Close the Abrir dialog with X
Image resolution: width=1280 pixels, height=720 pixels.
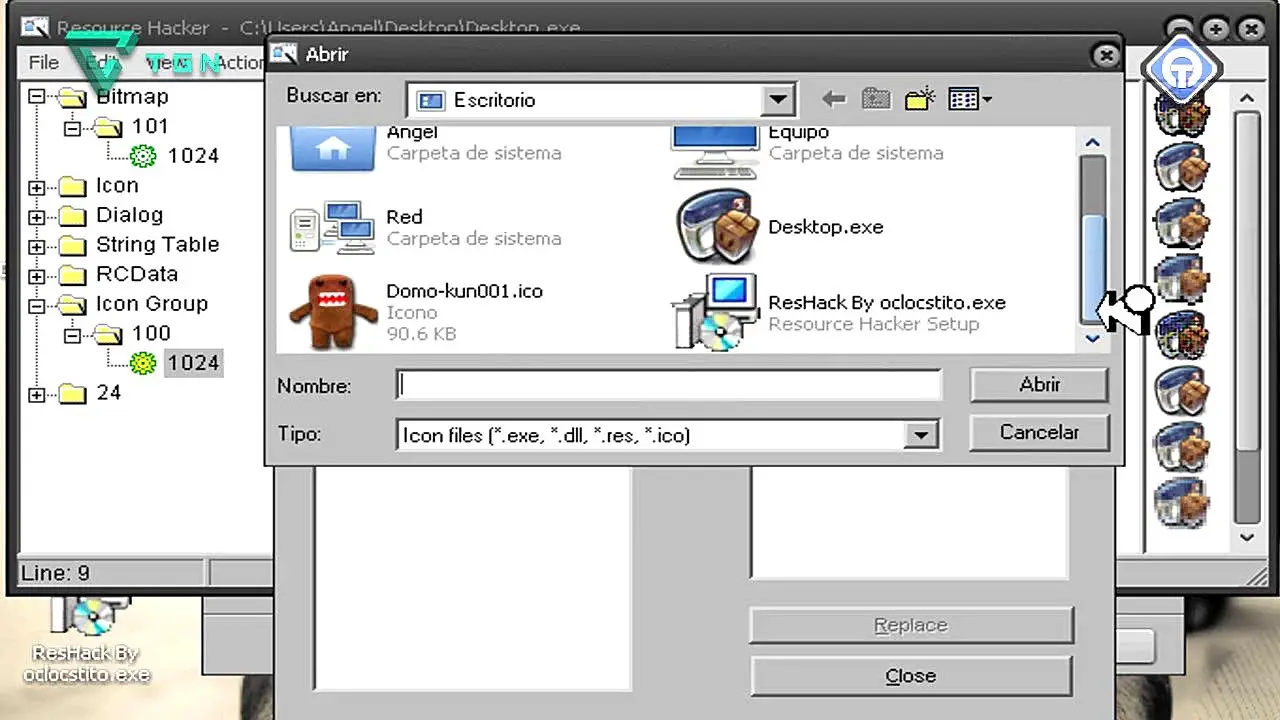click(x=1106, y=56)
